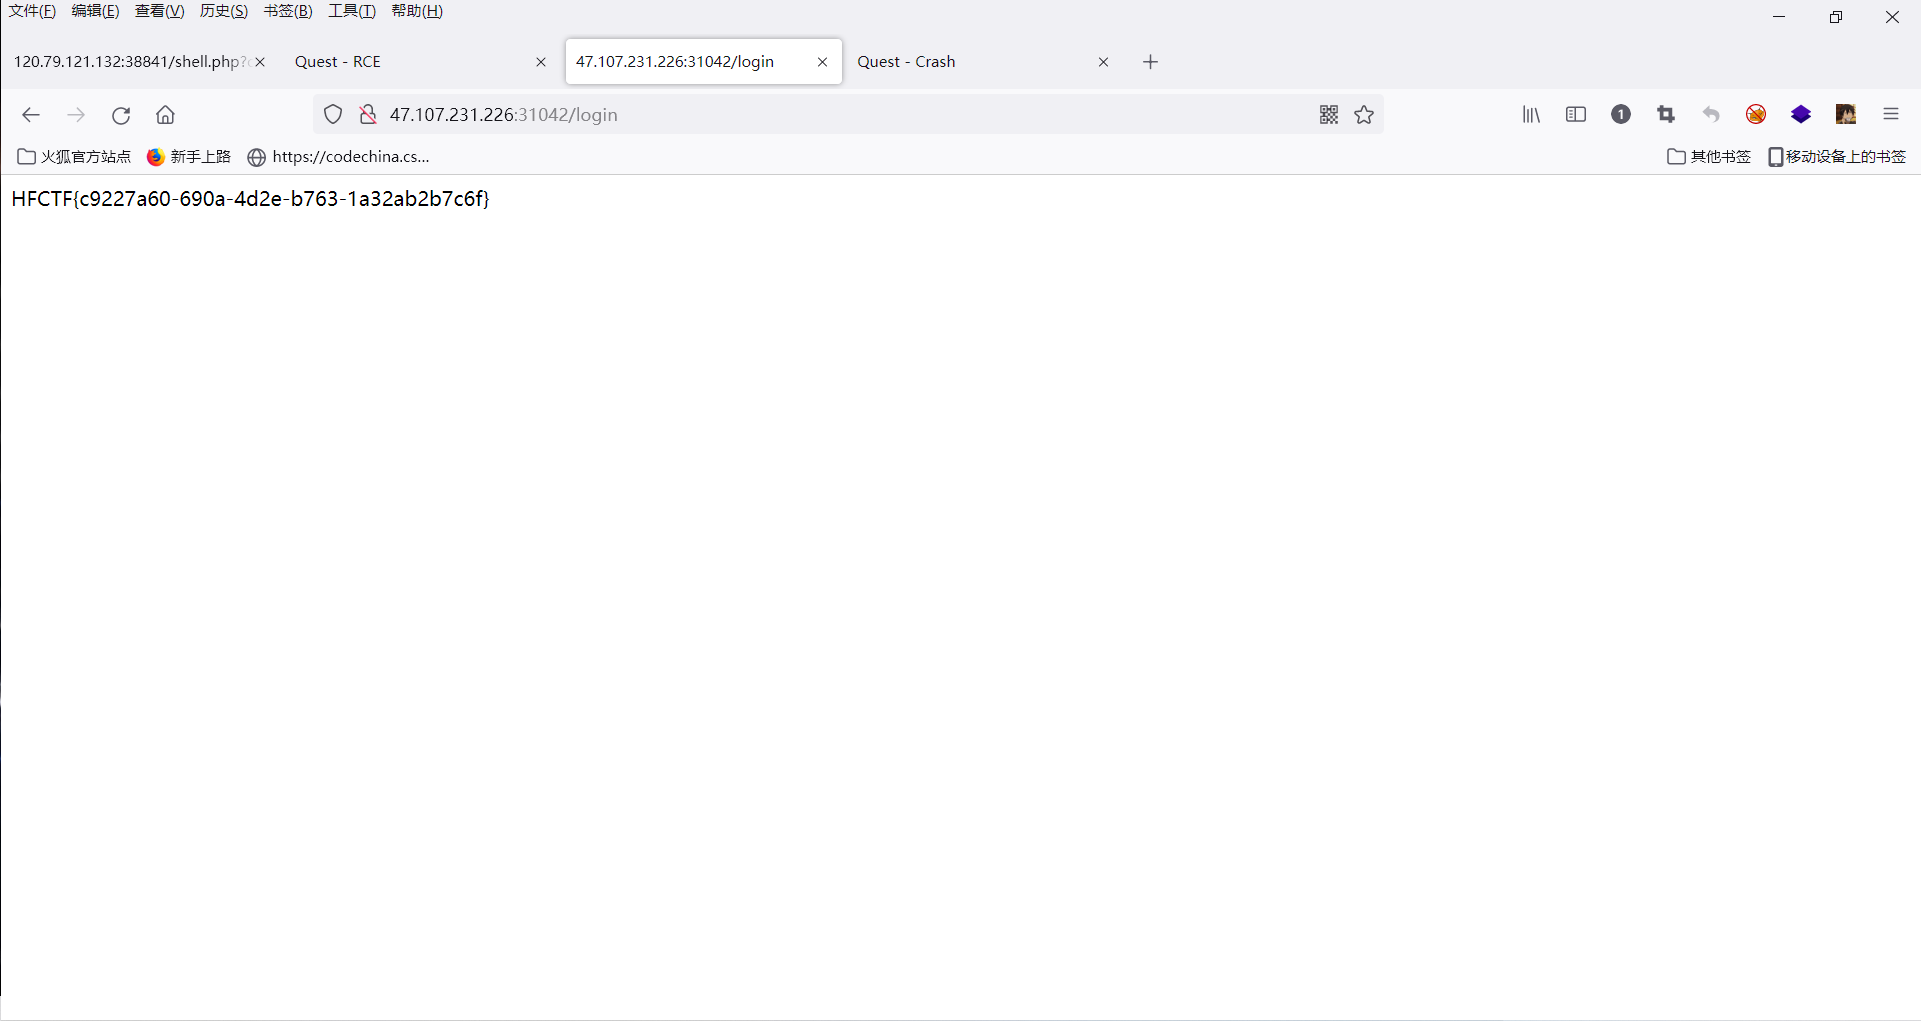The image size is (1921, 1021).
Task: Switch to the 120.79.121.132 shell.php tab
Action: pyautogui.click(x=130, y=62)
